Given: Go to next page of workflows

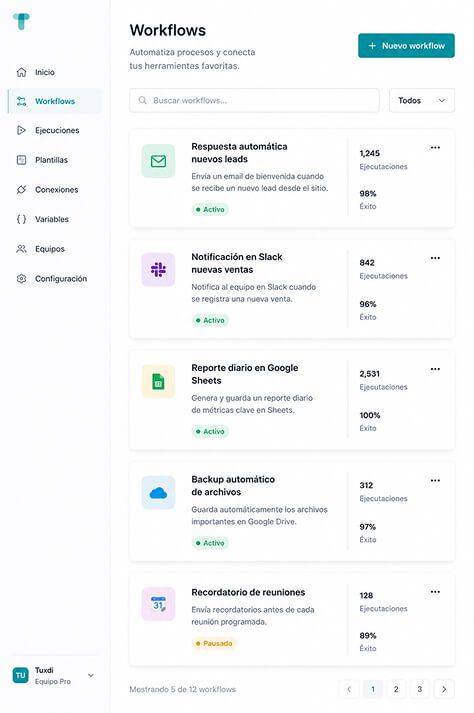Looking at the screenshot, I should click(444, 689).
